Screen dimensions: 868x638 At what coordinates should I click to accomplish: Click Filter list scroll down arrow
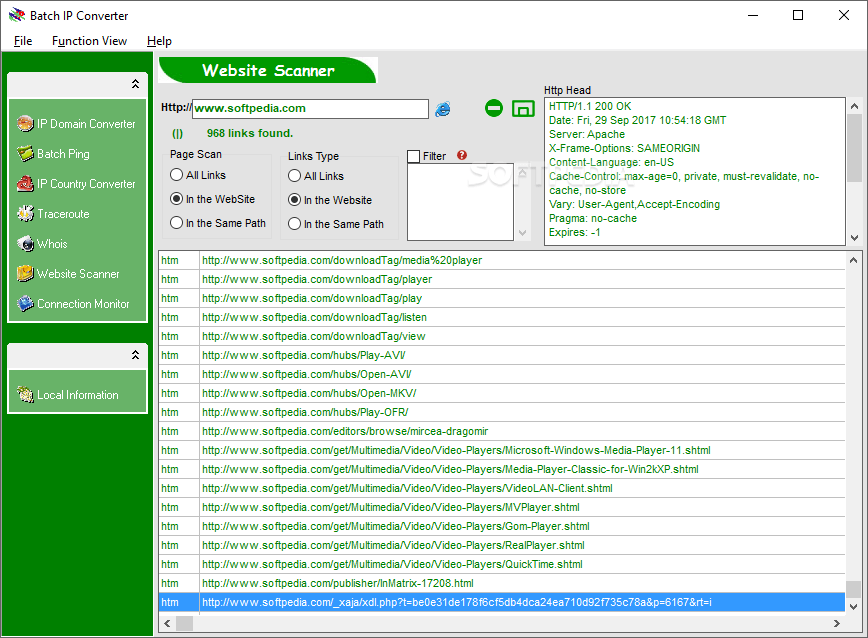coord(522,233)
